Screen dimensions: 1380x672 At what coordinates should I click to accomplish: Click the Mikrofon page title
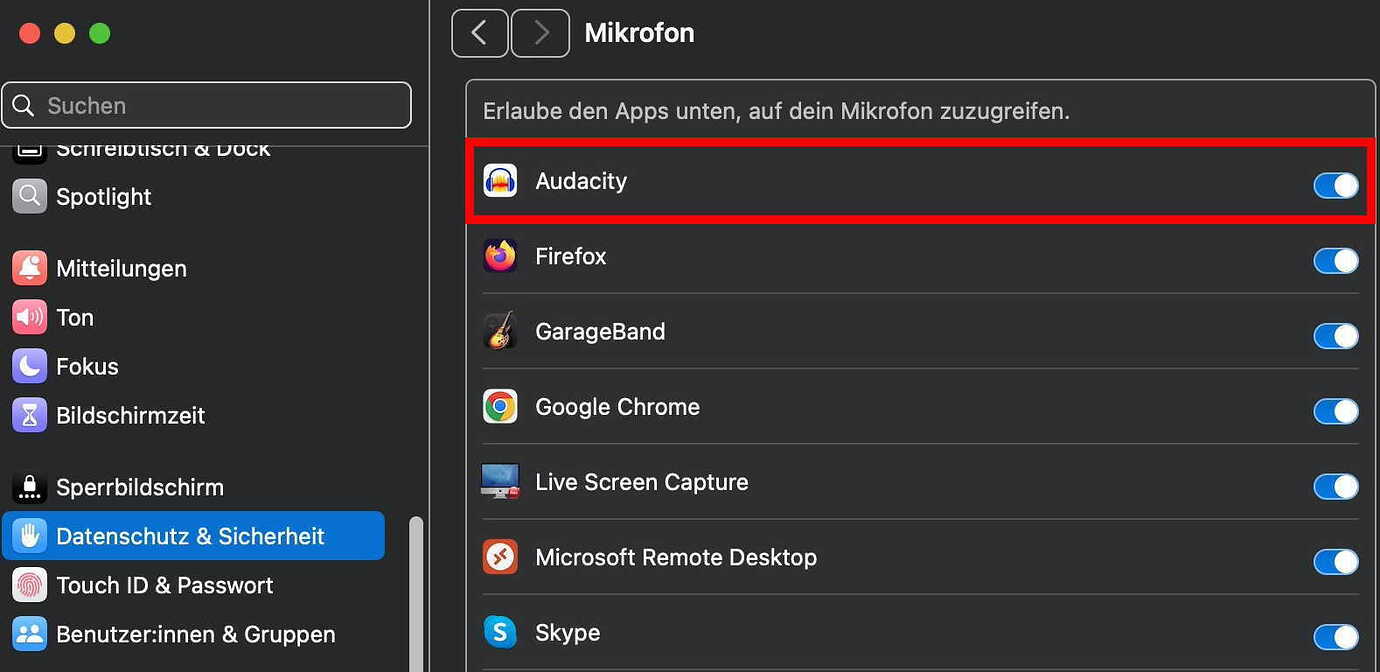coord(639,33)
